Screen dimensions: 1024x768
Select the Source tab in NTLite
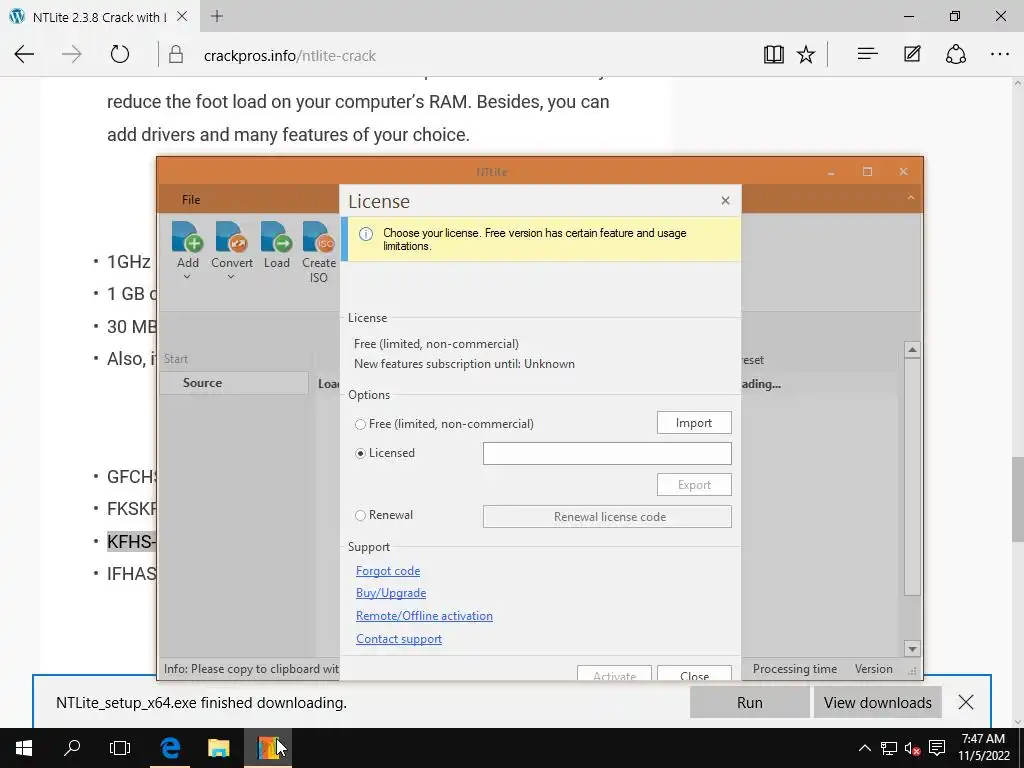(x=234, y=383)
